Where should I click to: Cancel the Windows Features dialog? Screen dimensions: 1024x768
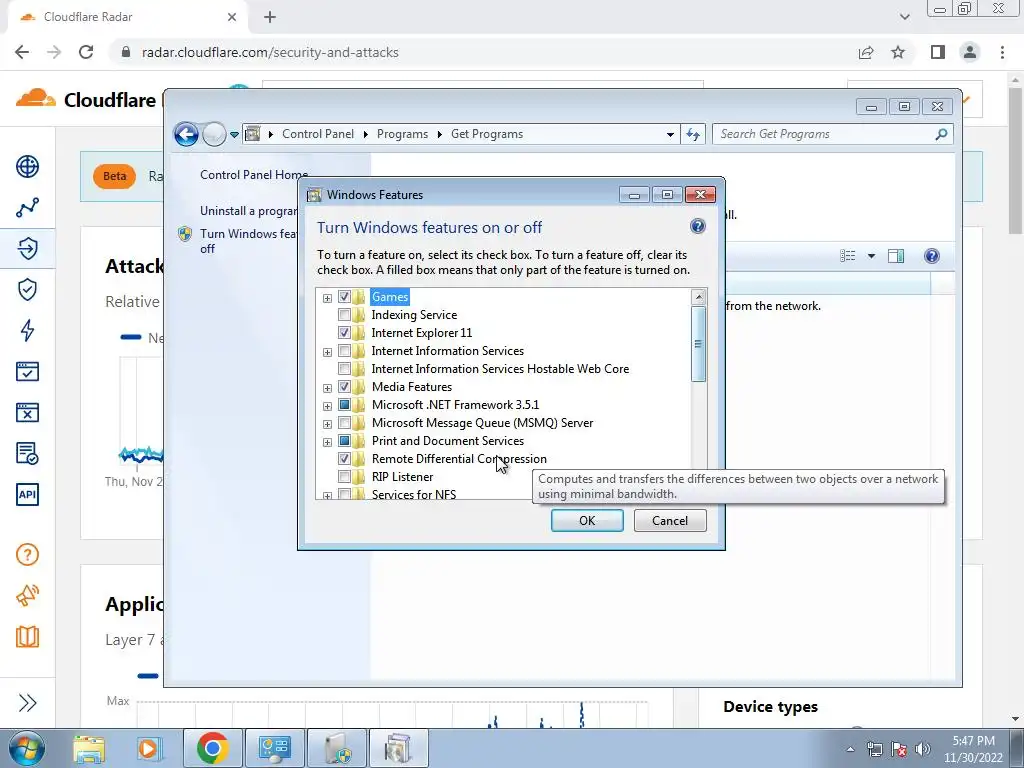670,520
